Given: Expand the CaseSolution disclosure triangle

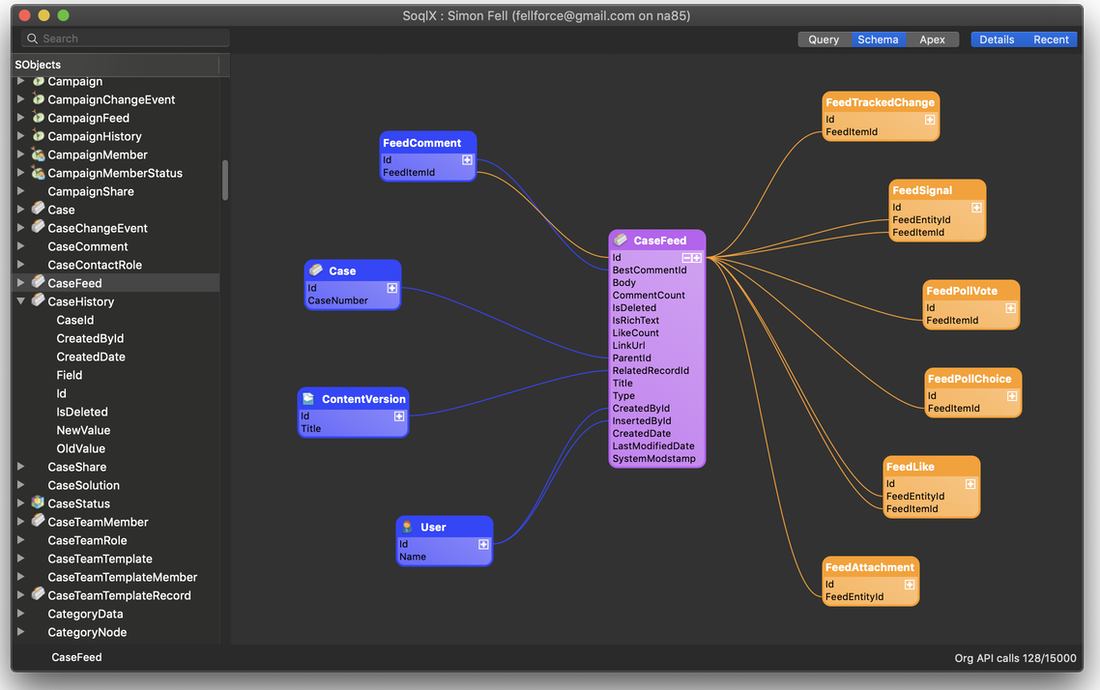Looking at the screenshot, I should tap(21, 484).
